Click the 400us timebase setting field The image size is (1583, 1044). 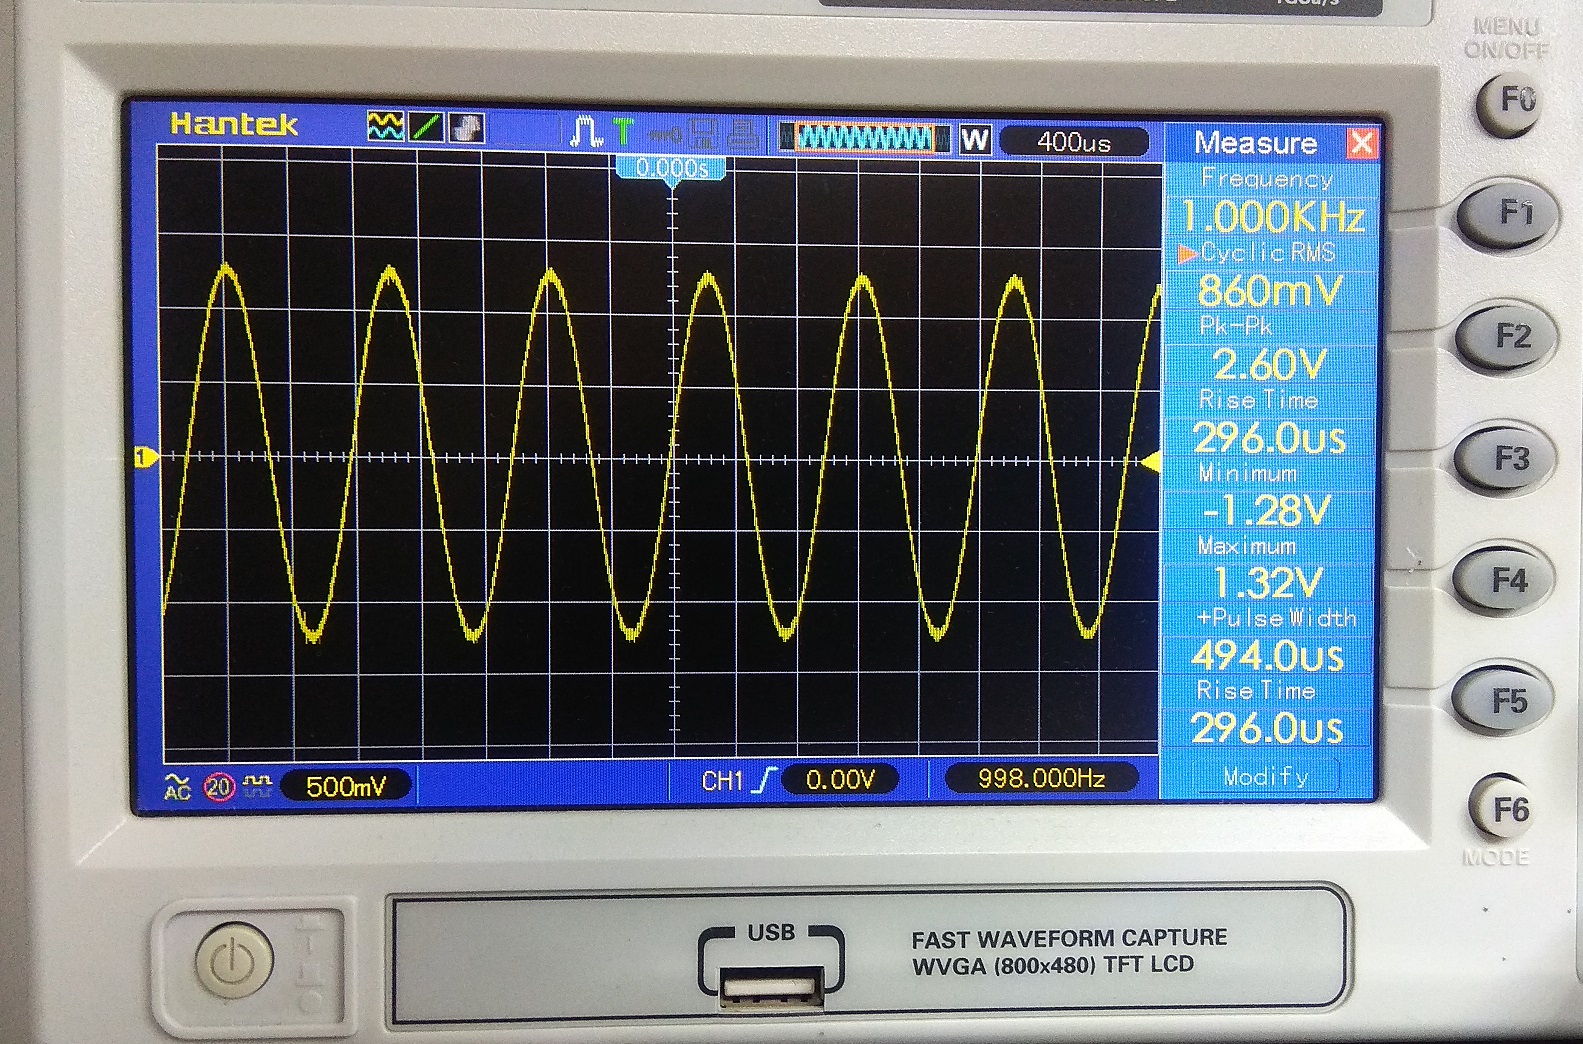[1074, 142]
